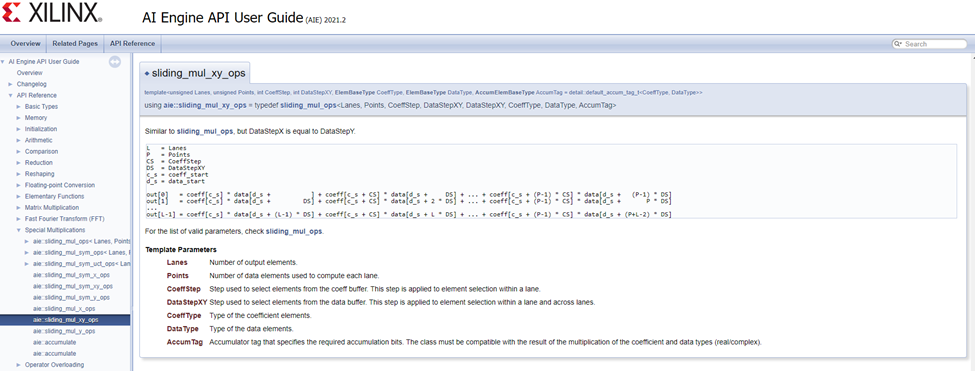Open Matrix Multiplication in the sidebar
This screenshot has height=371, width=975.
(x=52, y=208)
